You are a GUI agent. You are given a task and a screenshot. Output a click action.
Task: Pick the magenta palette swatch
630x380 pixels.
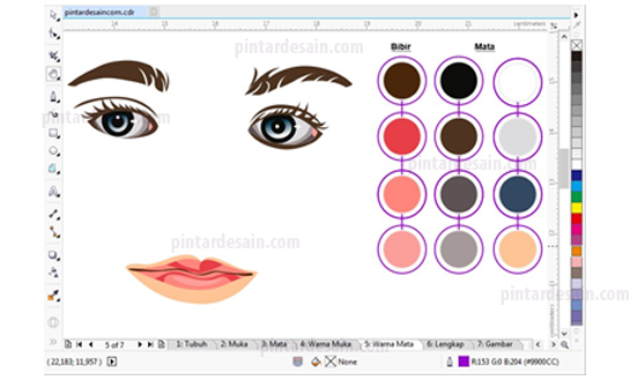(x=577, y=229)
